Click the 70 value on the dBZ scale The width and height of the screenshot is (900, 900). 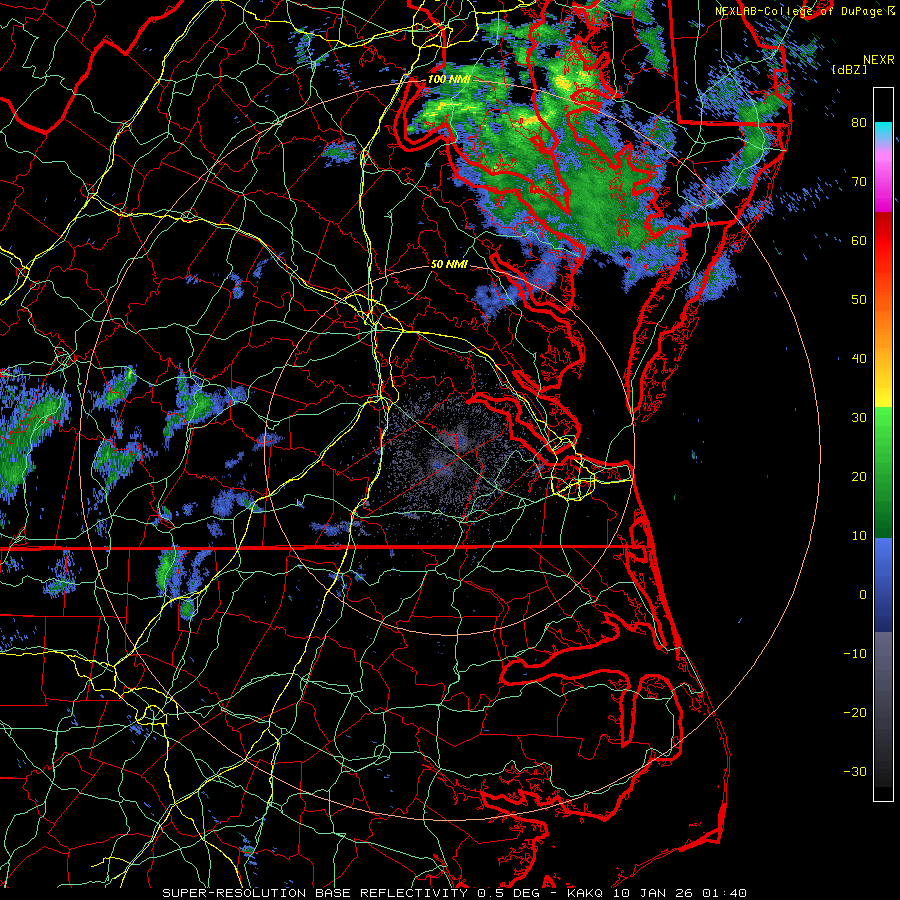click(x=859, y=182)
